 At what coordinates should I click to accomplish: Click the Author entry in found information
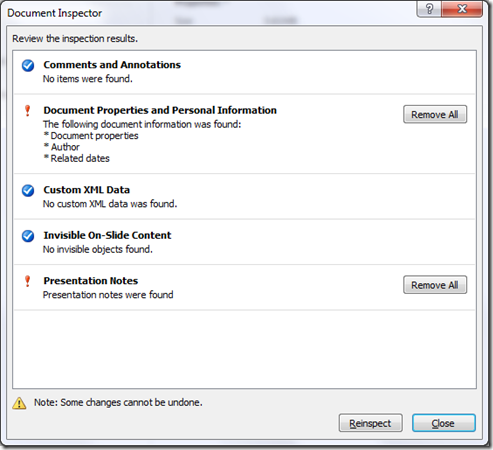[65, 147]
